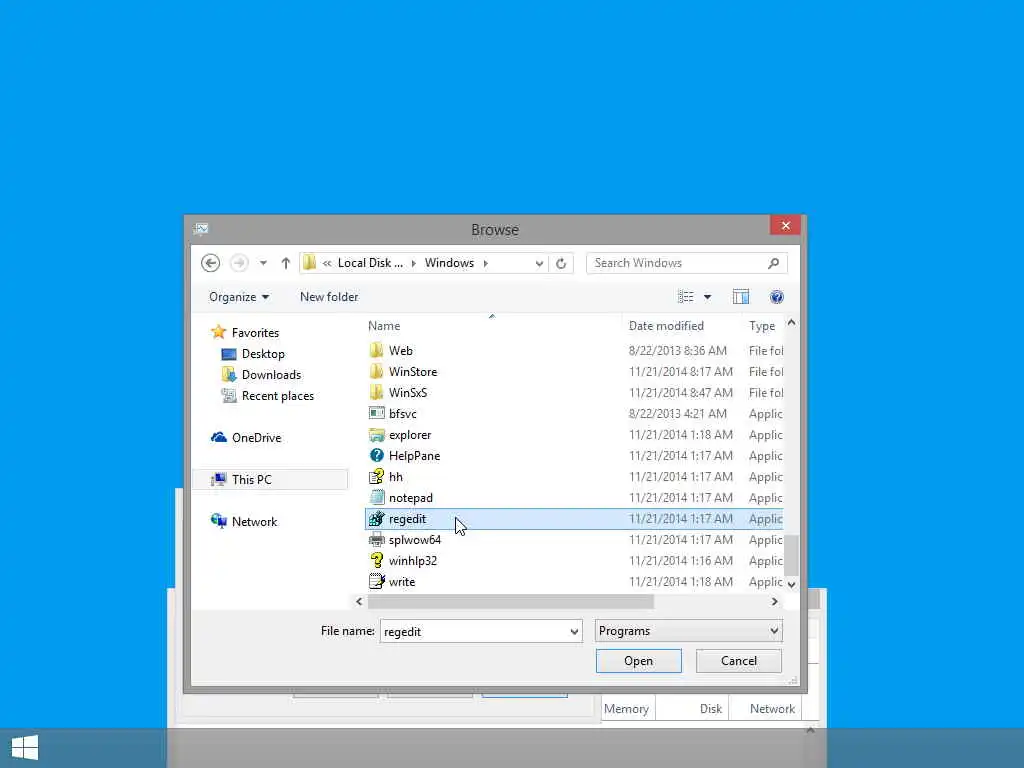
Task: Click the search magnifier icon
Action: (x=773, y=263)
